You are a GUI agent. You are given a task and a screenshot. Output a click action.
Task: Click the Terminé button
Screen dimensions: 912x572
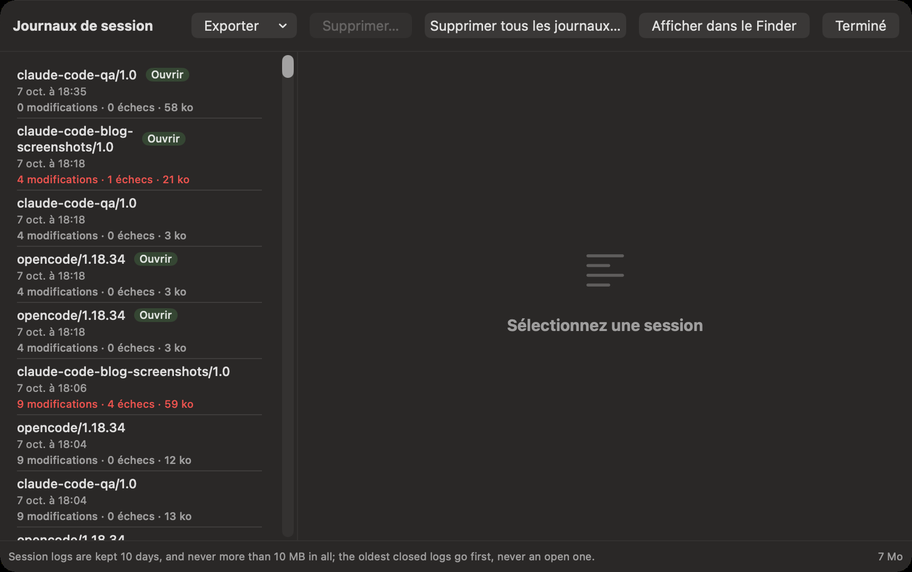coord(861,26)
